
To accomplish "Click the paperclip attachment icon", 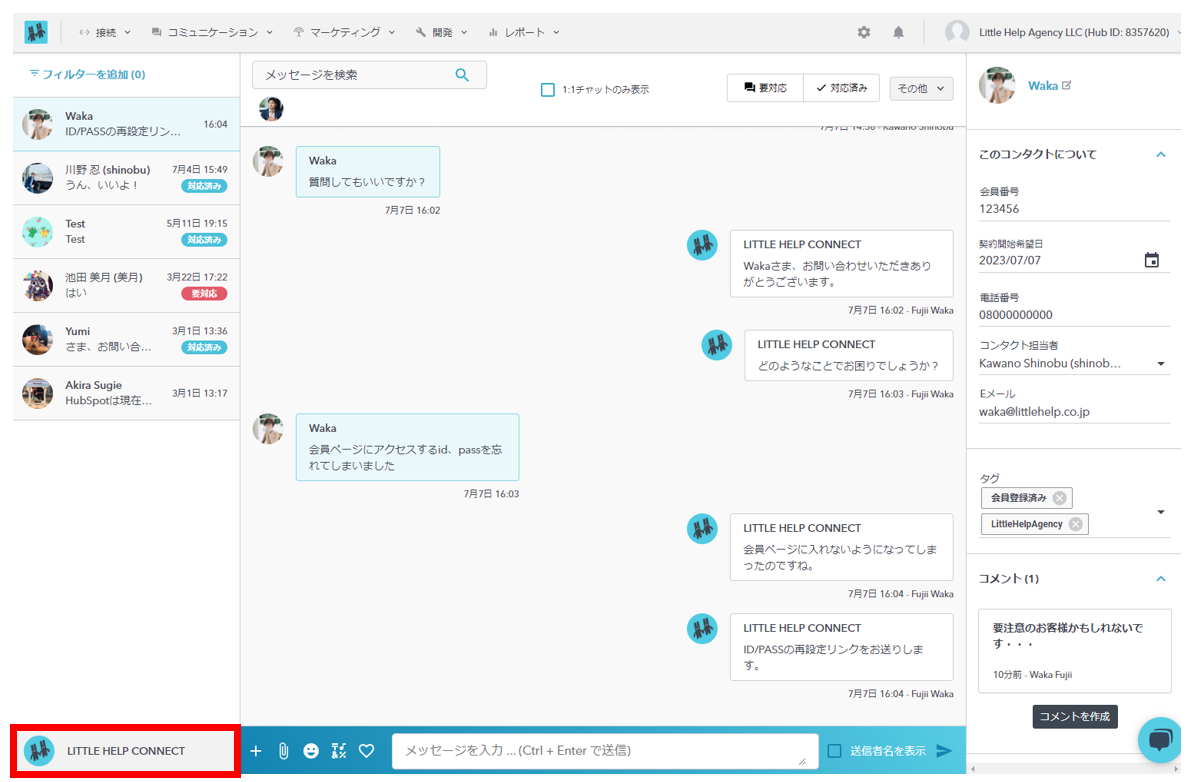I will pyautogui.click(x=283, y=751).
